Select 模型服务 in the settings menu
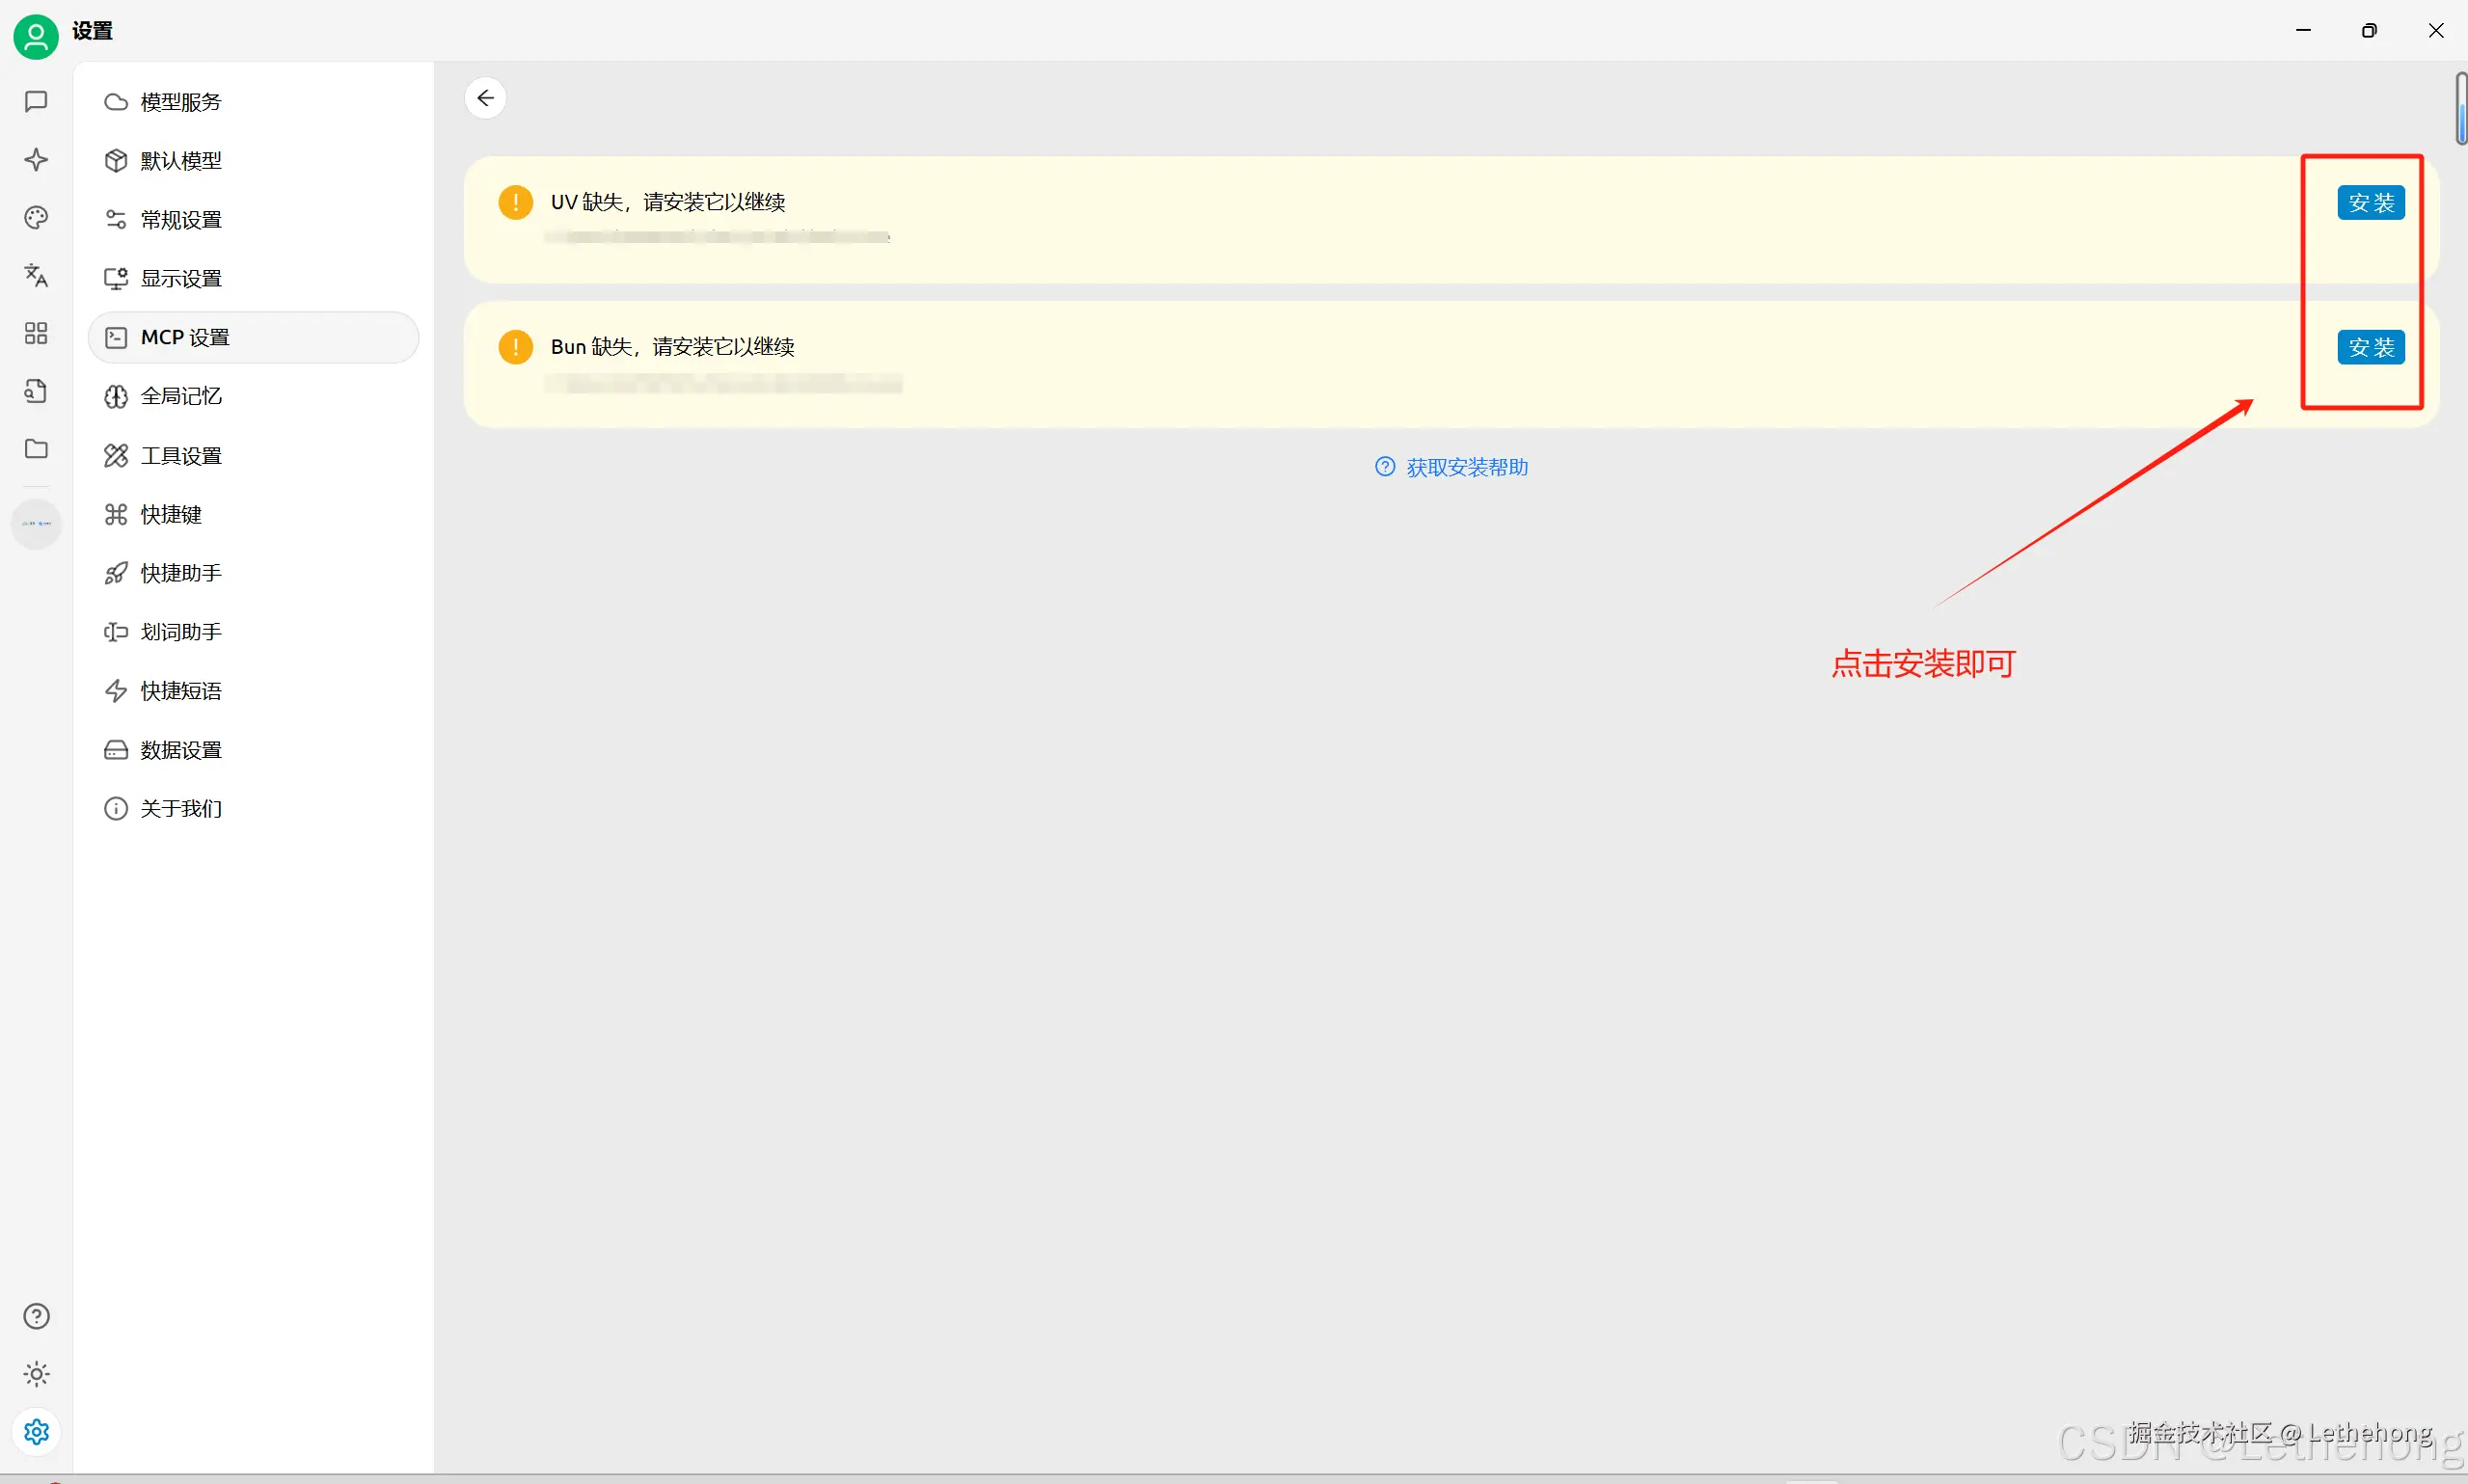This screenshot has height=1484, width=2468. (x=181, y=102)
